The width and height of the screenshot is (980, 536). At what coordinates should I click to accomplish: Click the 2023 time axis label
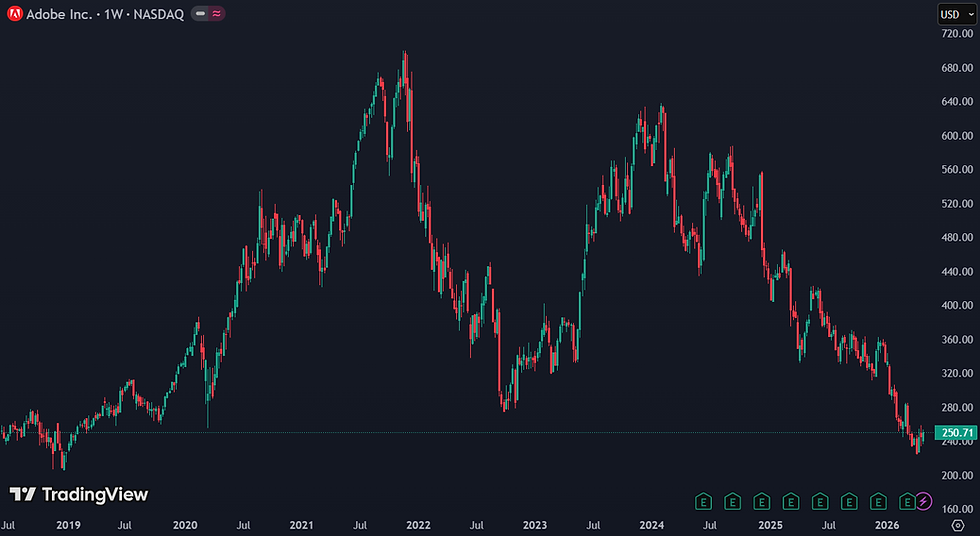[x=535, y=525]
